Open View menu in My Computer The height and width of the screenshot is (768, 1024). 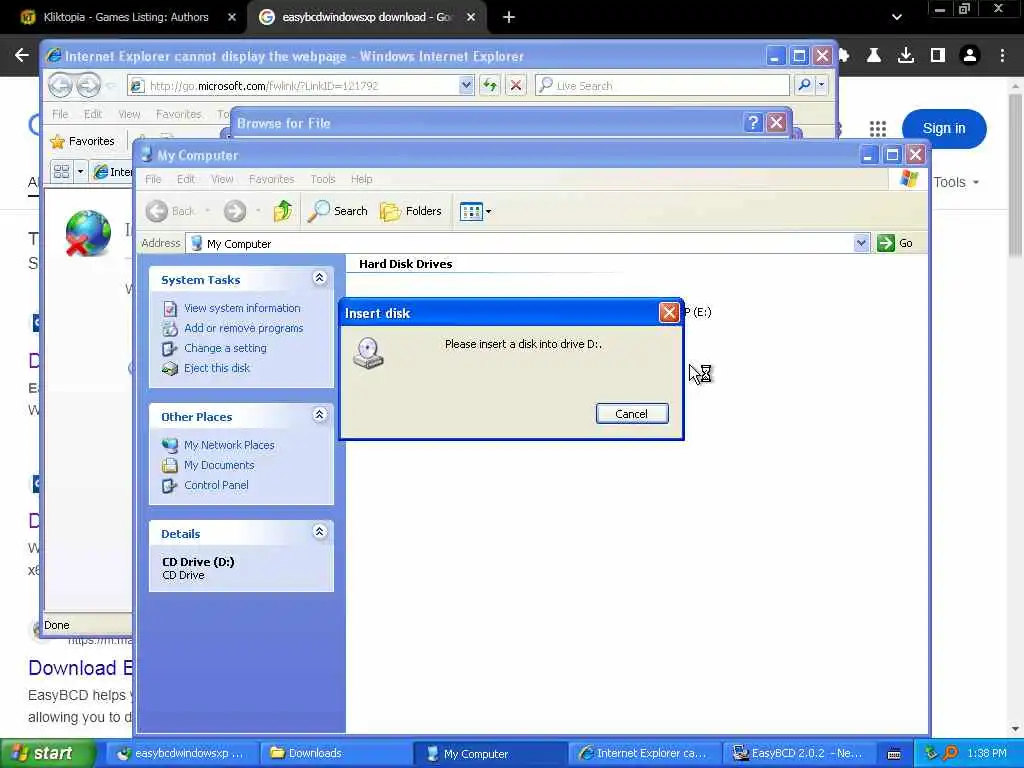(x=222, y=179)
